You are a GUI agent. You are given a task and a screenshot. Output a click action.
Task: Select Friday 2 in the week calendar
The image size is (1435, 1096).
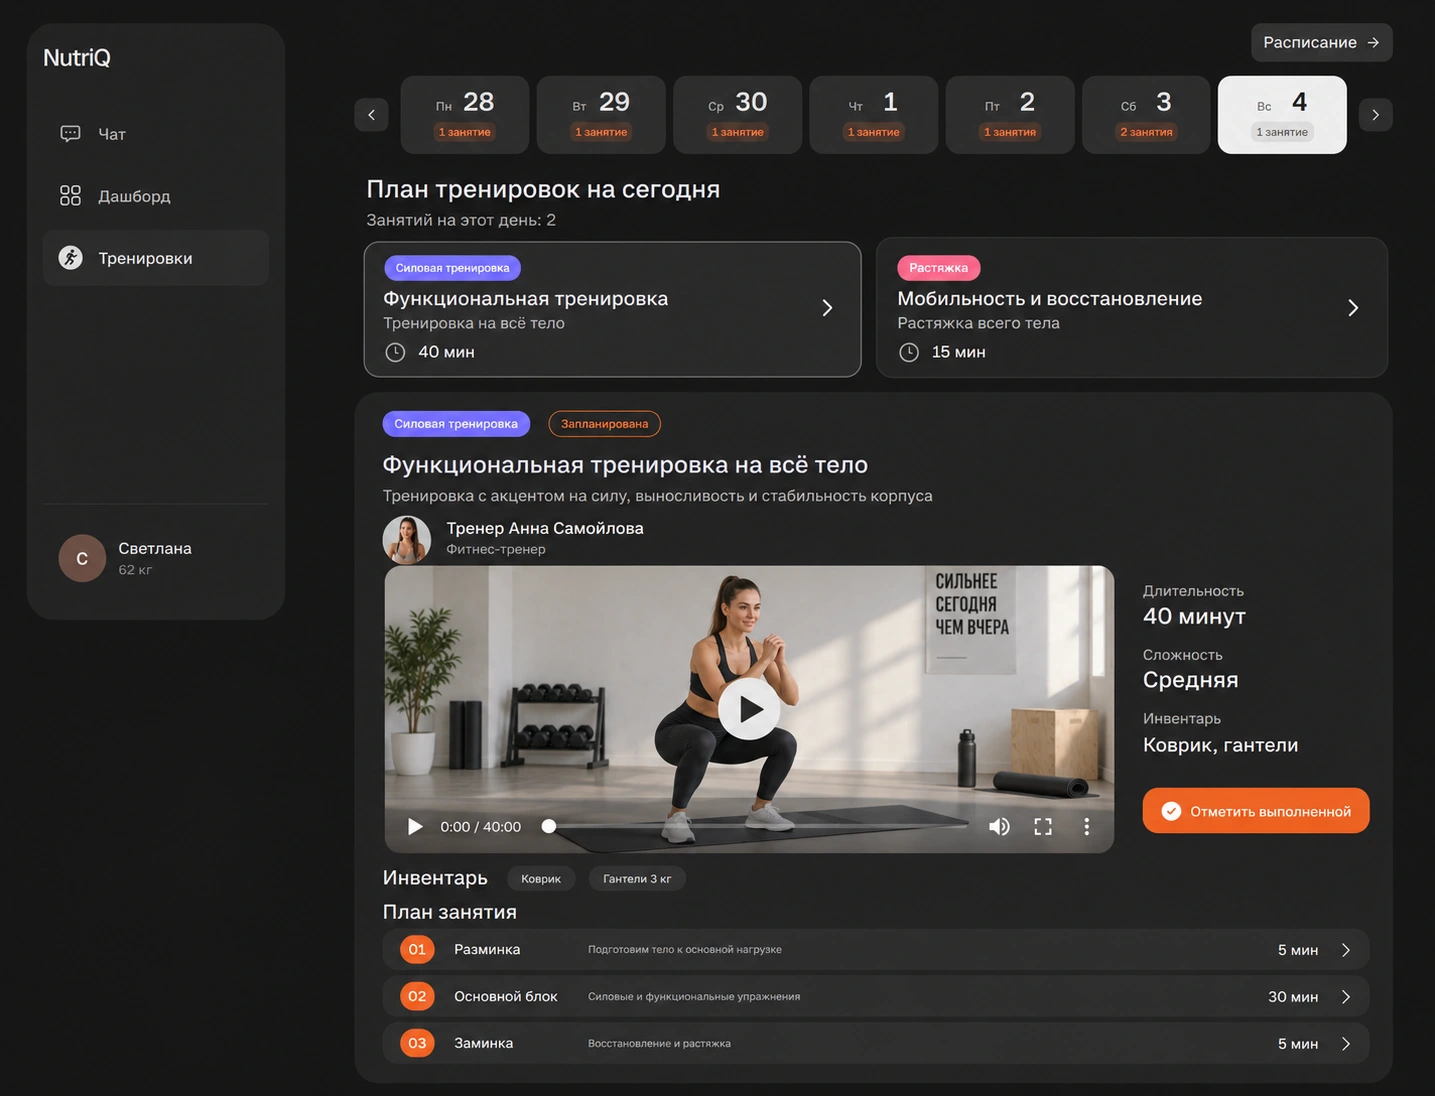click(x=1010, y=115)
